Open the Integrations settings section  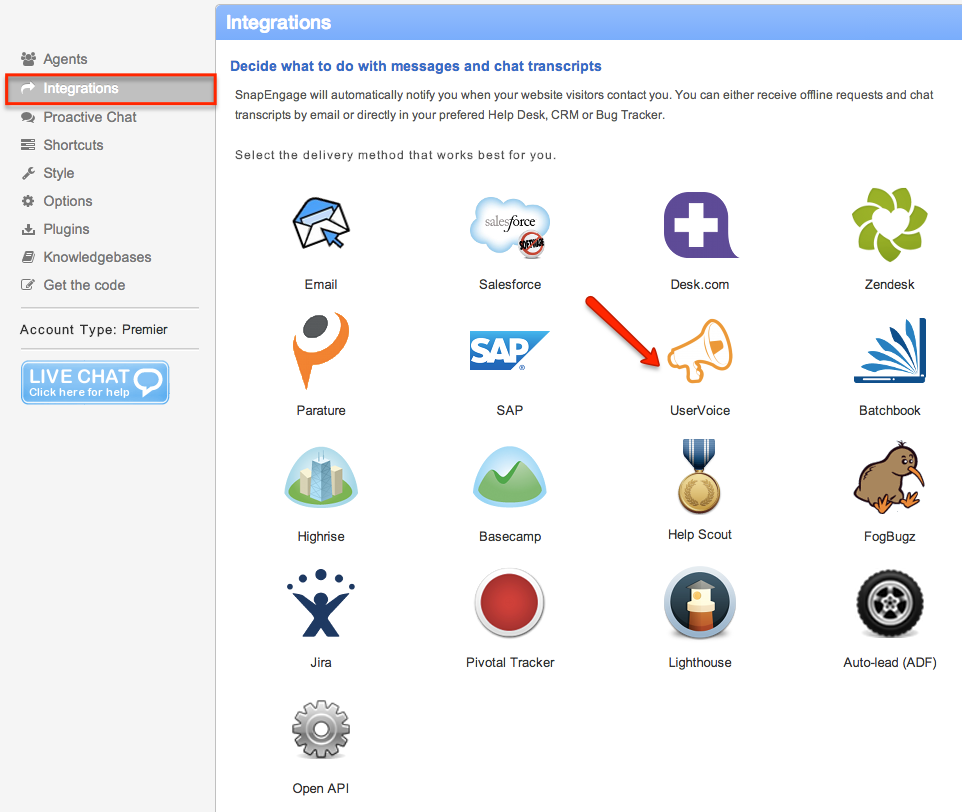coord(110,88)
